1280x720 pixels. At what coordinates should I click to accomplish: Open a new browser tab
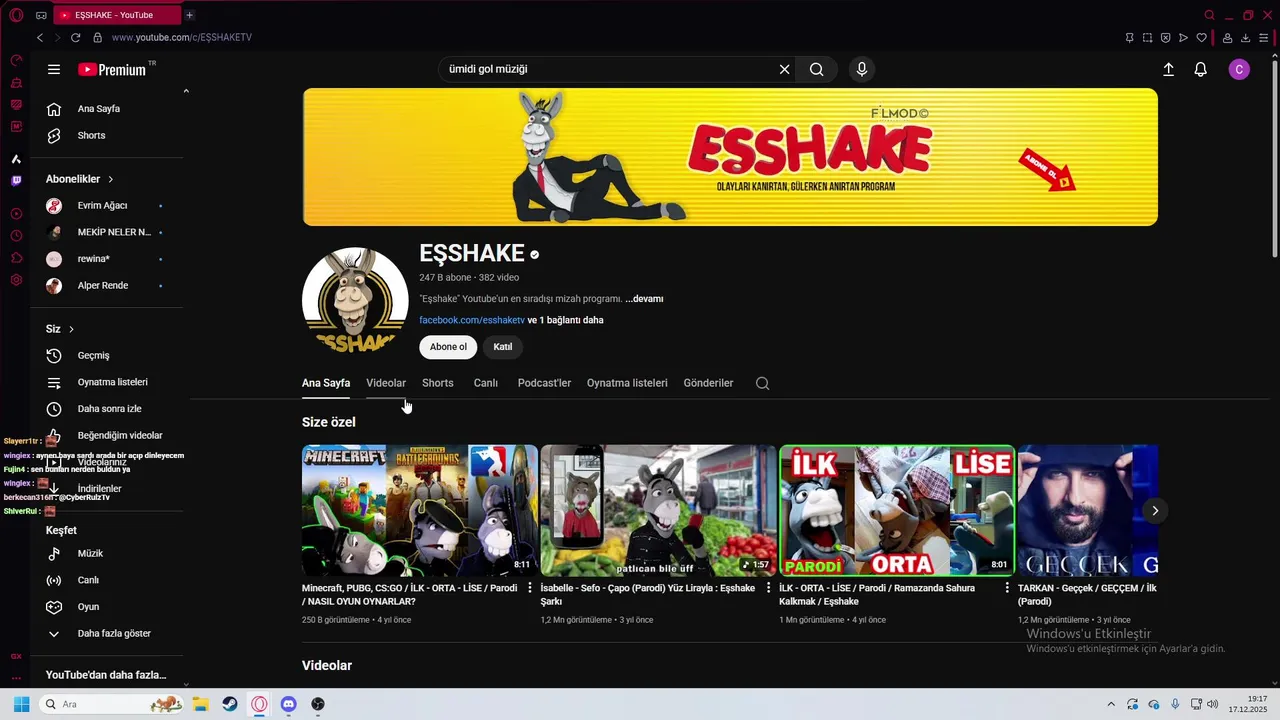[189, 15]
